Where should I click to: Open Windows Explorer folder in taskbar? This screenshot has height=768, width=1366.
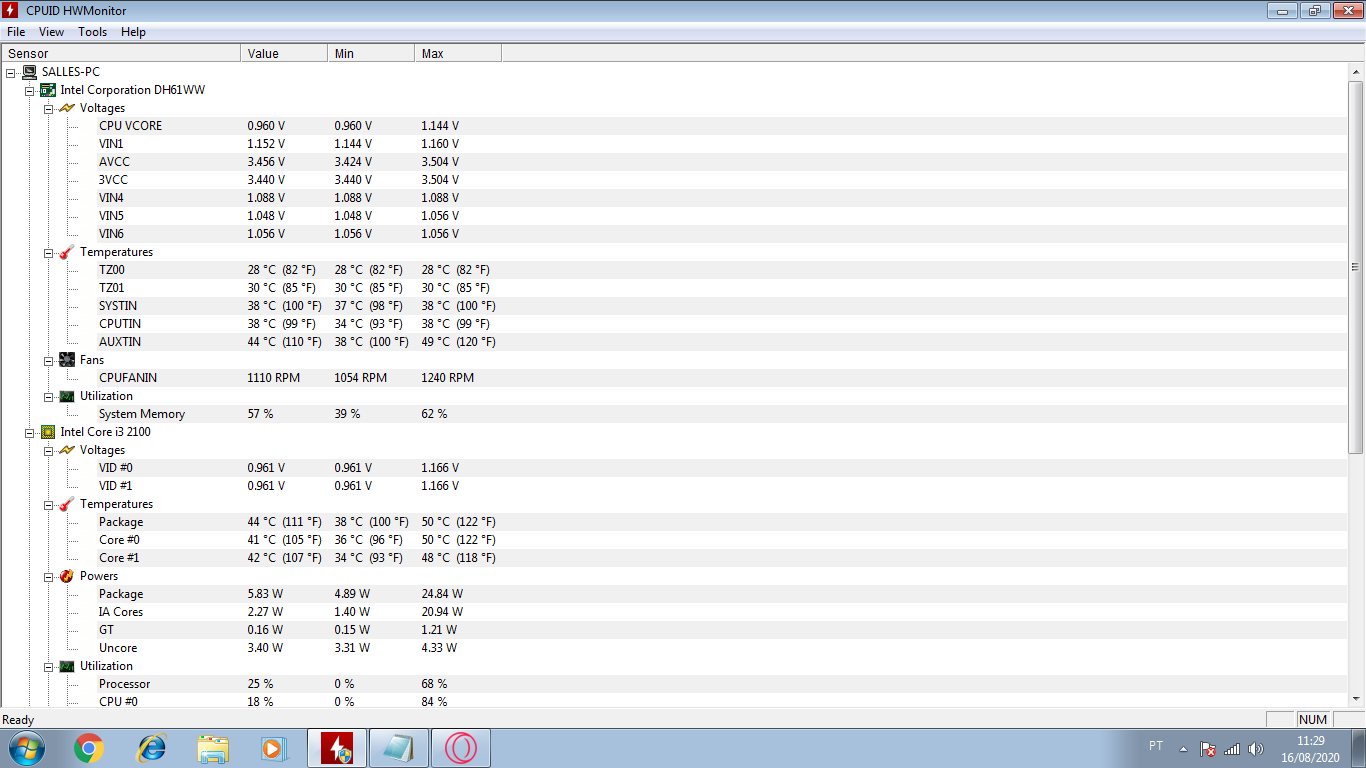(213, 748)
